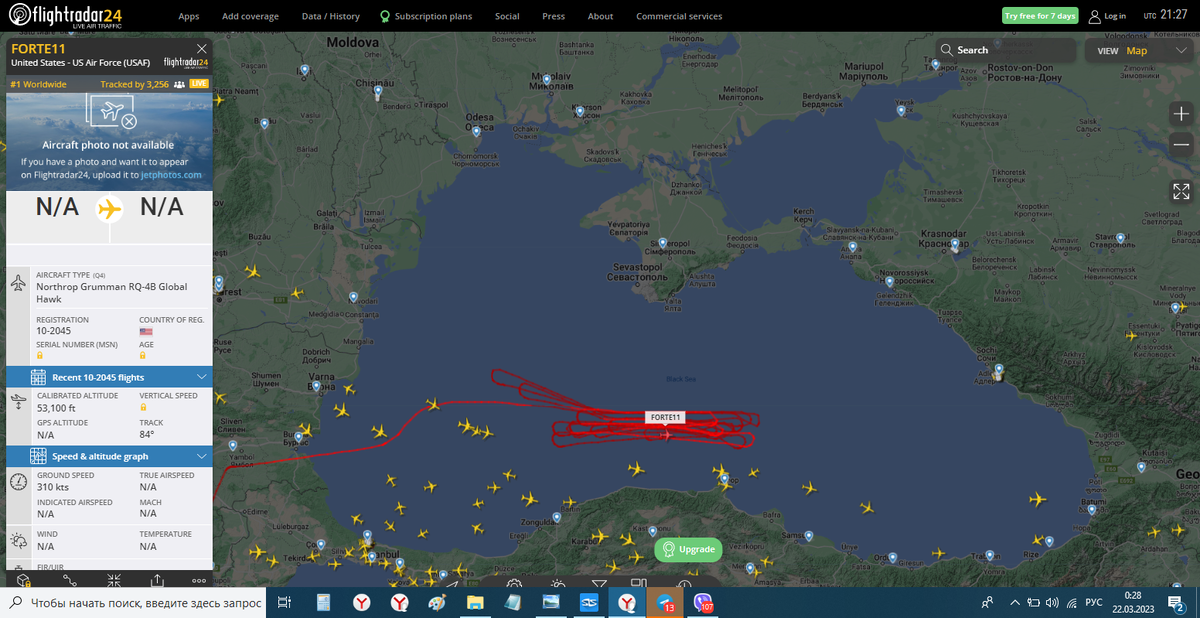The image size is (1200, 618).
Task: Click locked Serial Number padlock icon
Action: tap(40, 355)
